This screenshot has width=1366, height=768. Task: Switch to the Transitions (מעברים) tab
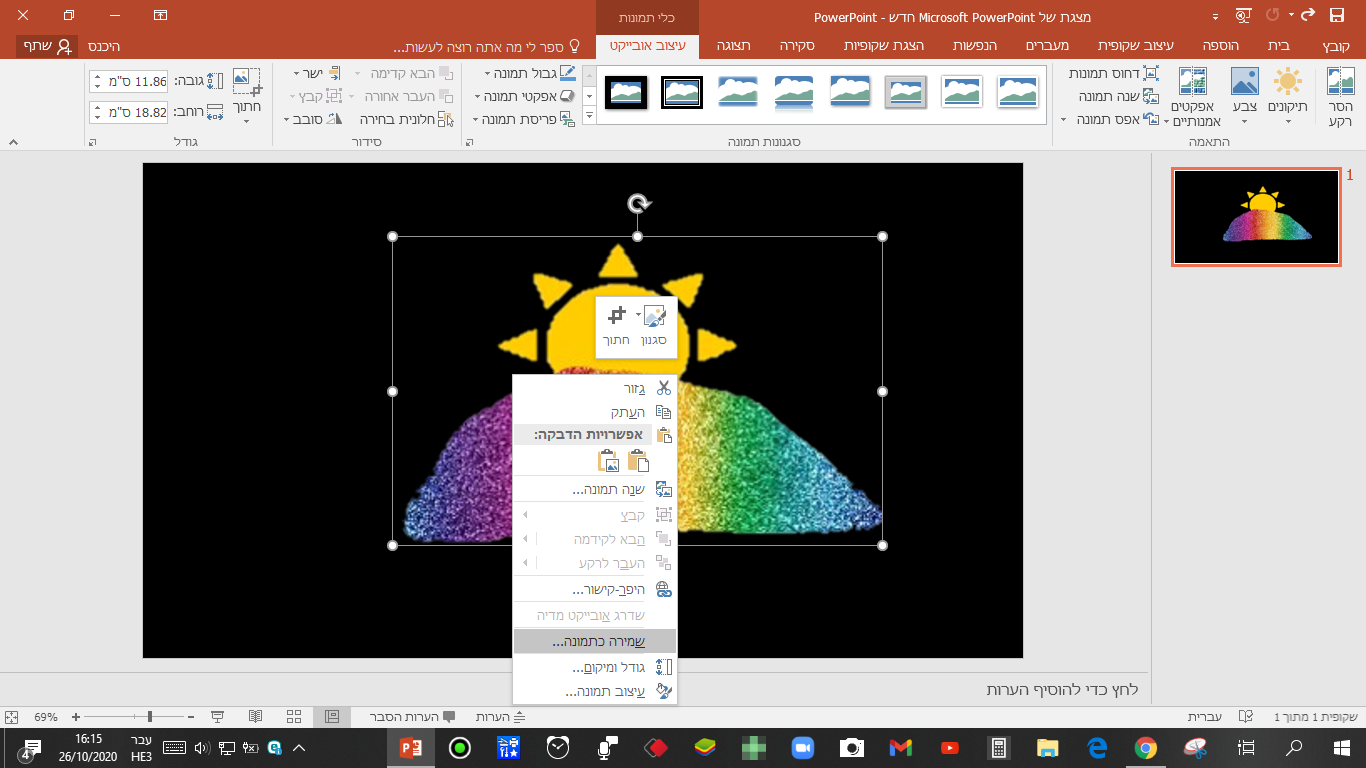tap(1049, 46)
